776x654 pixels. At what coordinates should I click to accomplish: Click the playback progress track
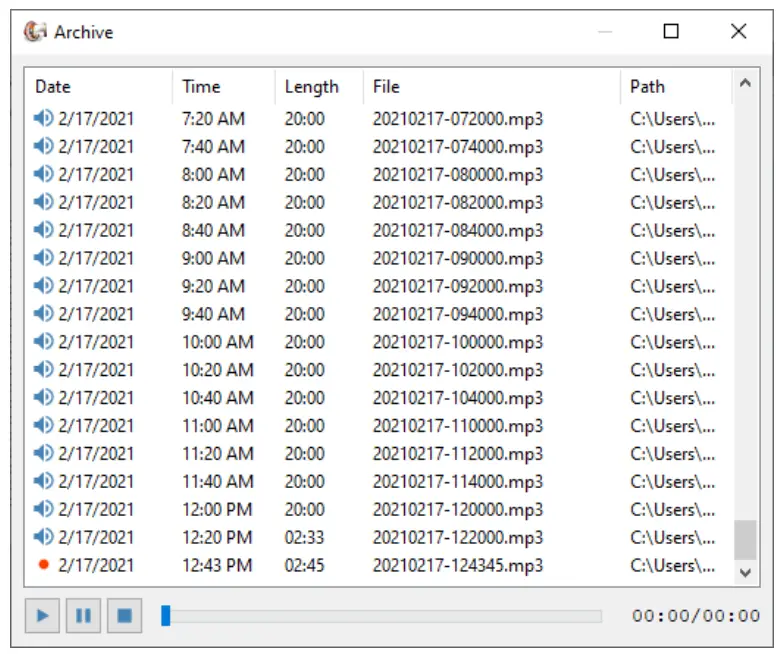pyautogui.click(x=382, y=616)
